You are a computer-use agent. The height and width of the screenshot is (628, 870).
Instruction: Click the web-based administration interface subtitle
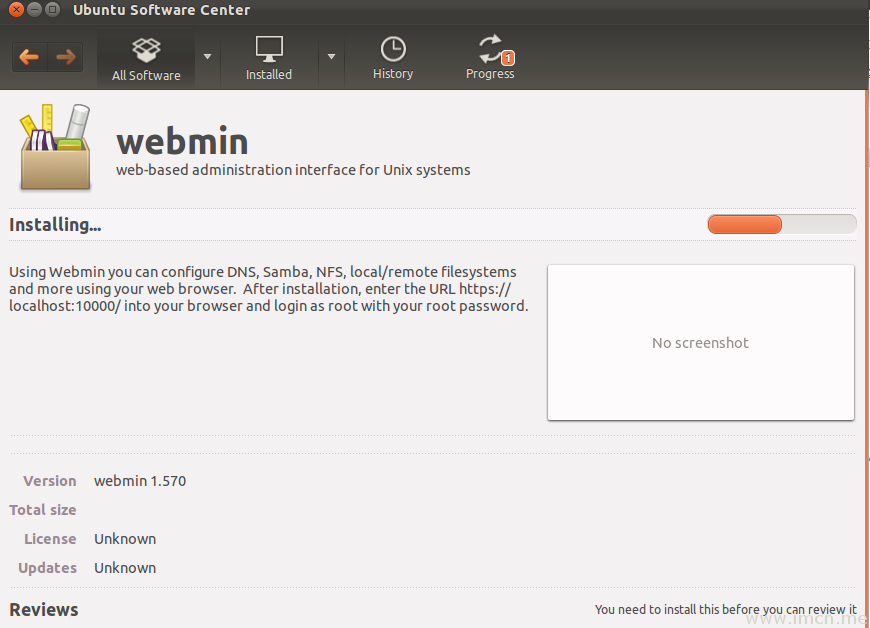293,170
